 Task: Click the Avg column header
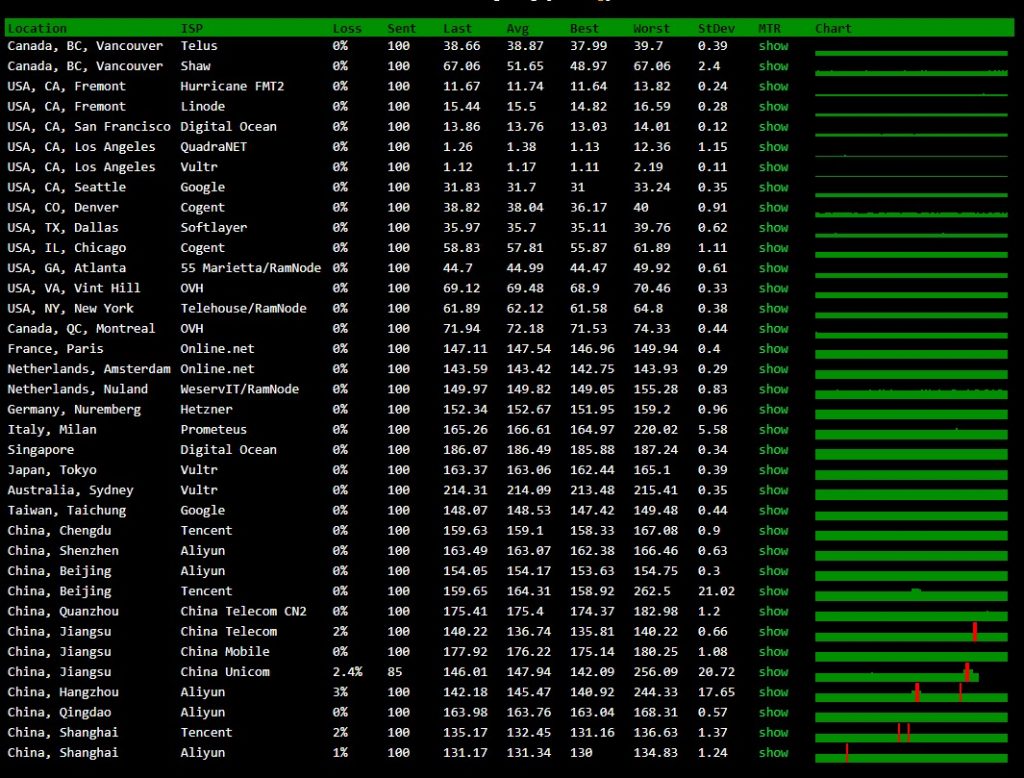pos(517,28)
